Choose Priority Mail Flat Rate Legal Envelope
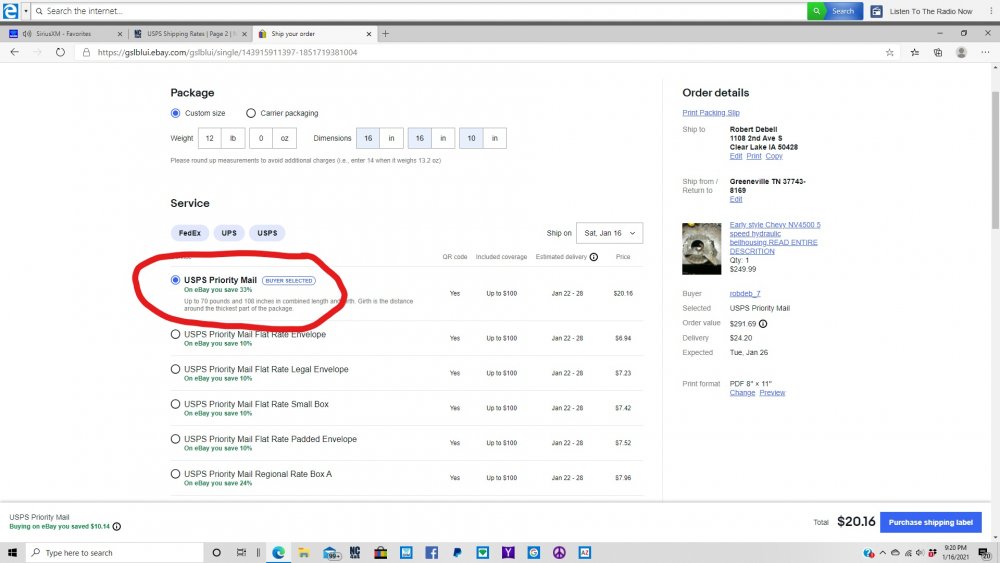1000x563 pixels. 175,369
